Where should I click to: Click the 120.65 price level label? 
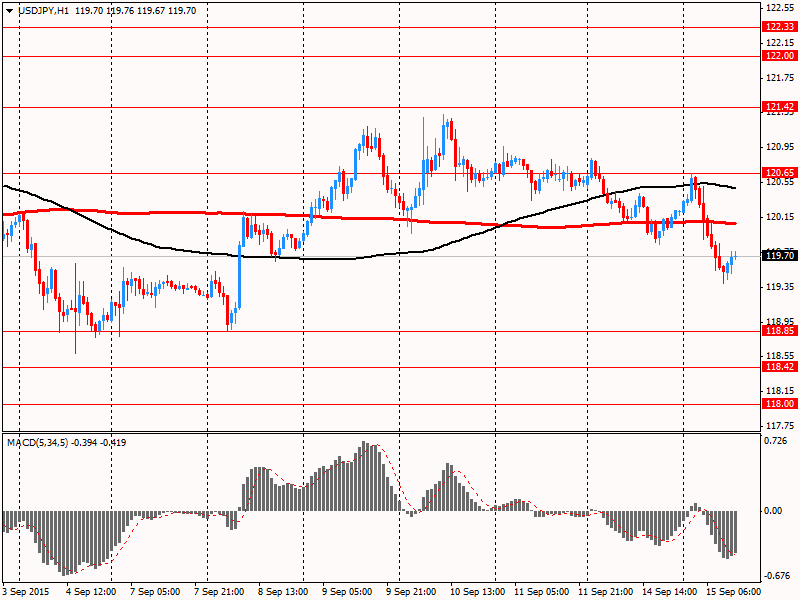tap(778, 173)
